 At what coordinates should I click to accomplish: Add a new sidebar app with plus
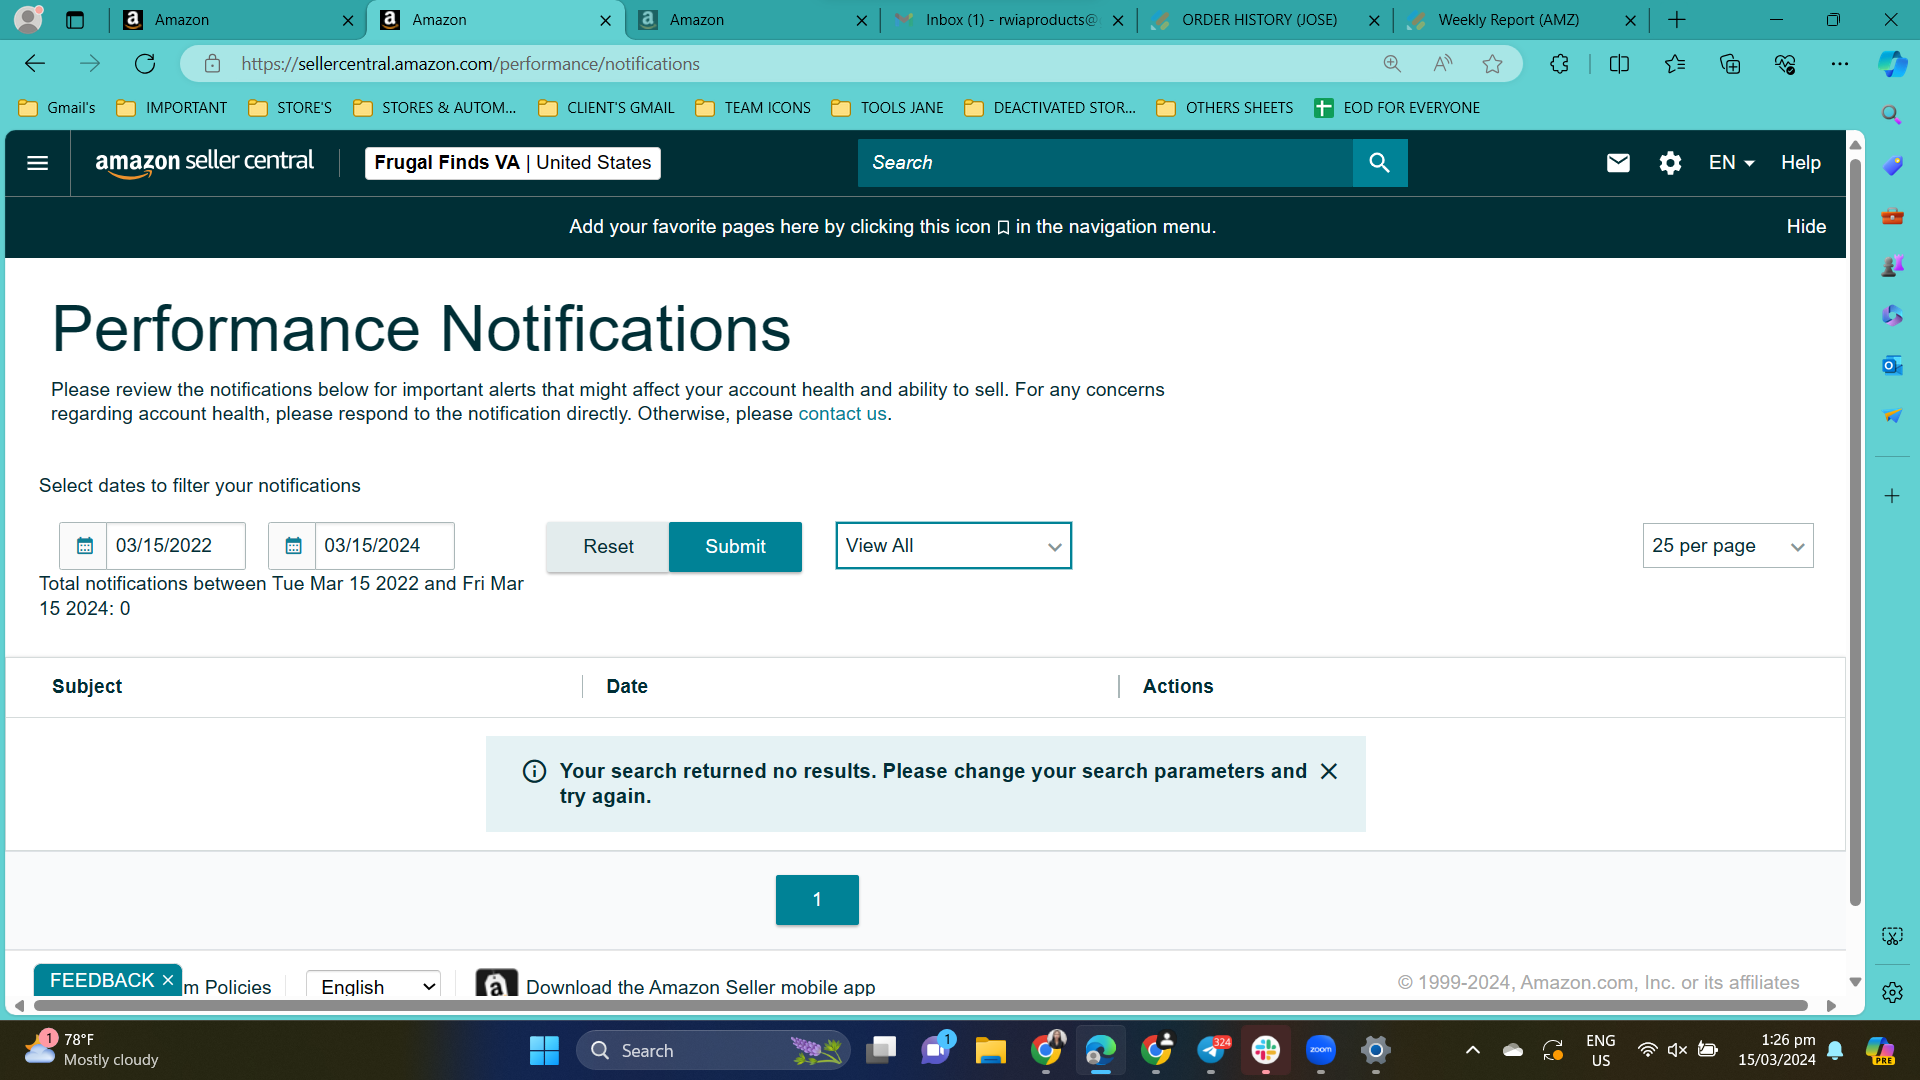click(1892, 496)
